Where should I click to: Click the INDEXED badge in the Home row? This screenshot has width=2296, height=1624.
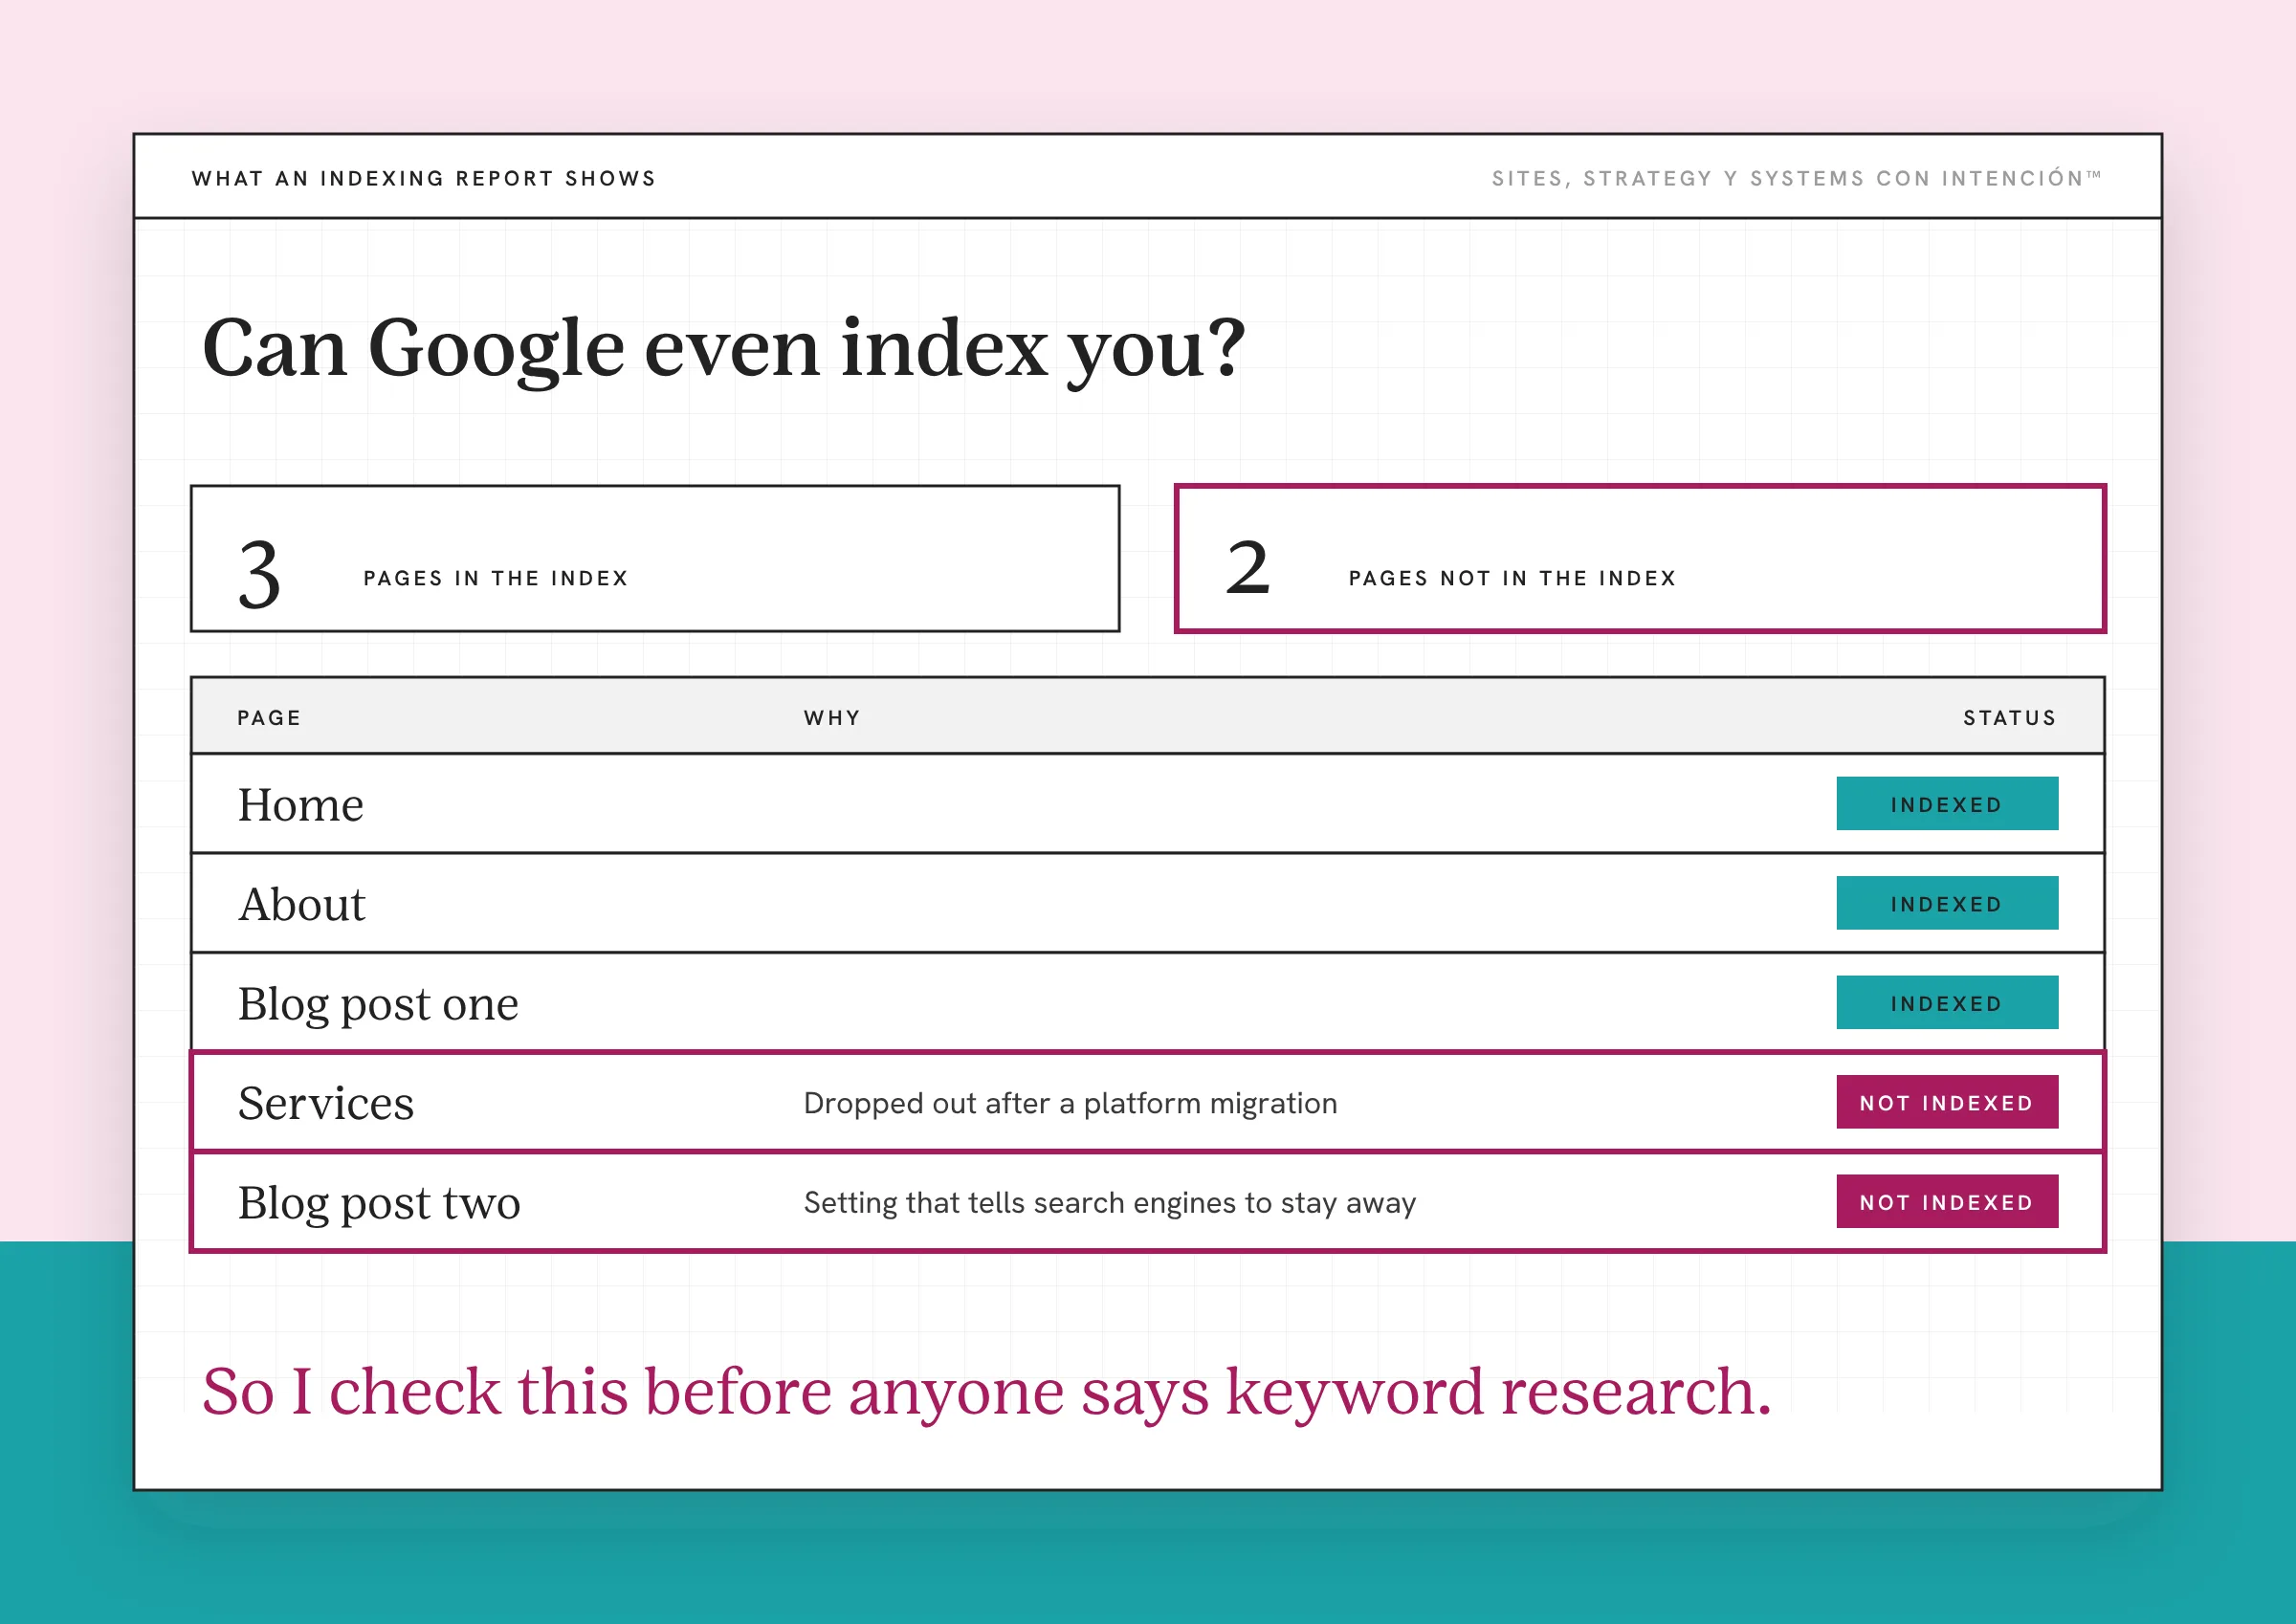[x=1947, y=804]
